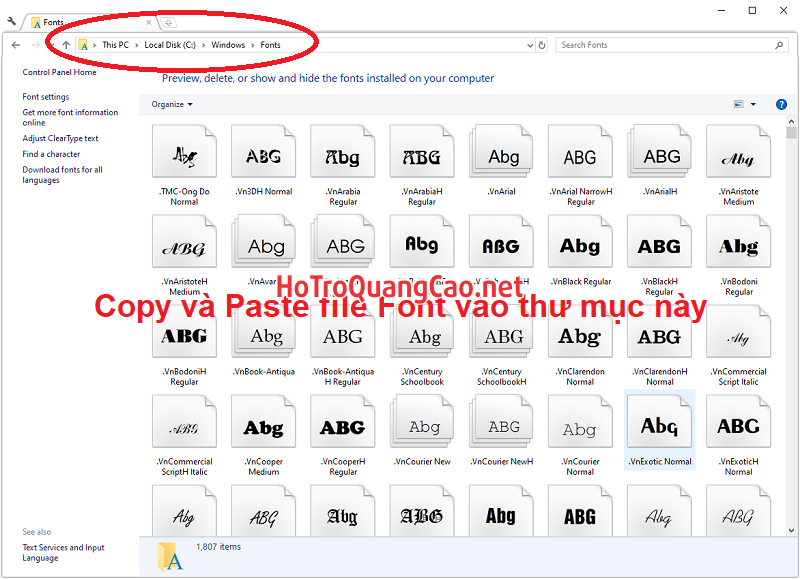Select the .VnCooper Medium font icon
The image size is (800, 579).
263,427
